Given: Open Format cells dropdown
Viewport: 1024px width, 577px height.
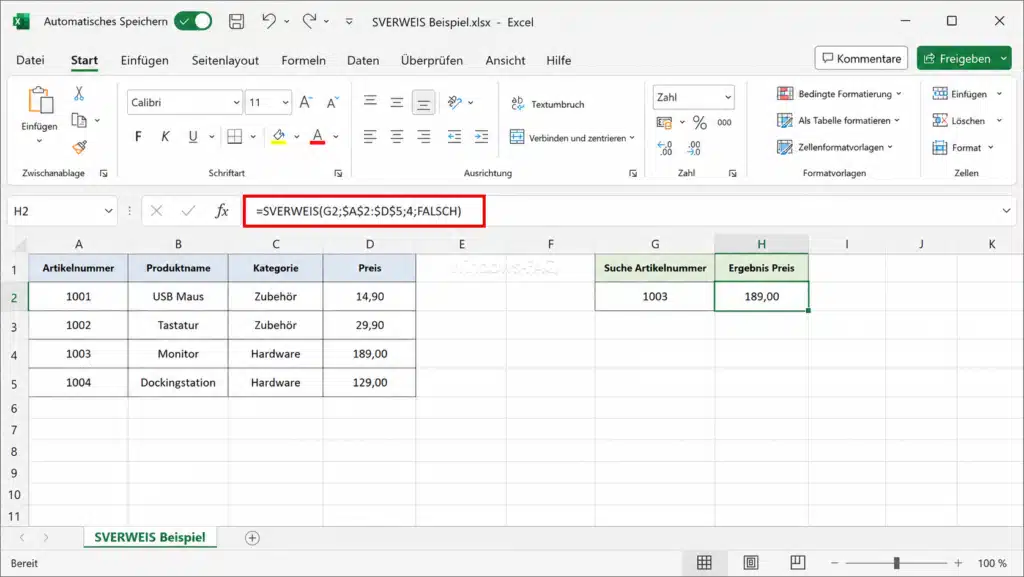Looking at the screenshot, I should (x=991, y=148).
